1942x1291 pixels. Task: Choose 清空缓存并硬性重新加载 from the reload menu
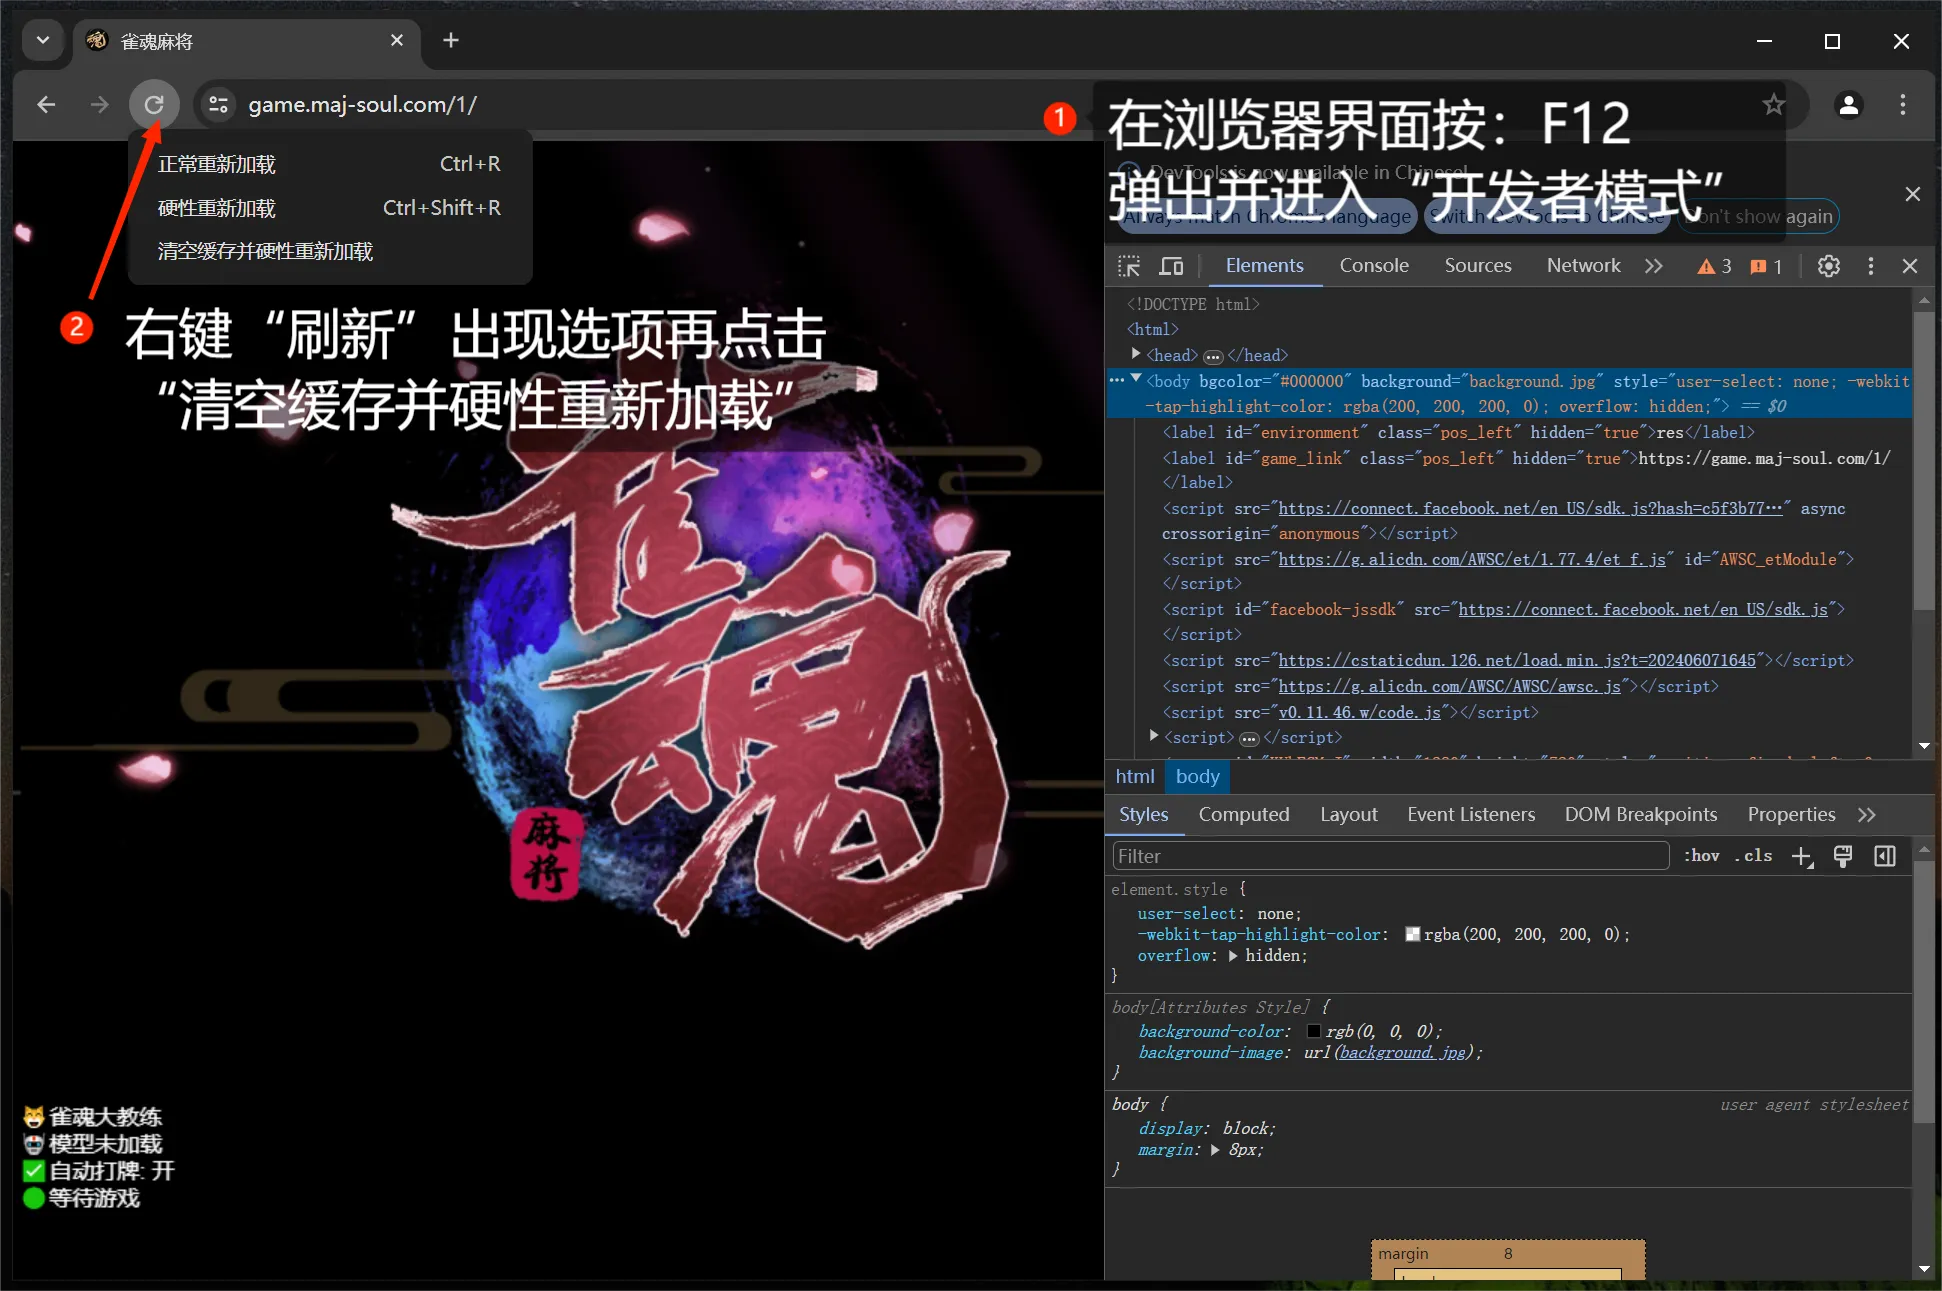pyautogui.click(x=330, y=251)
